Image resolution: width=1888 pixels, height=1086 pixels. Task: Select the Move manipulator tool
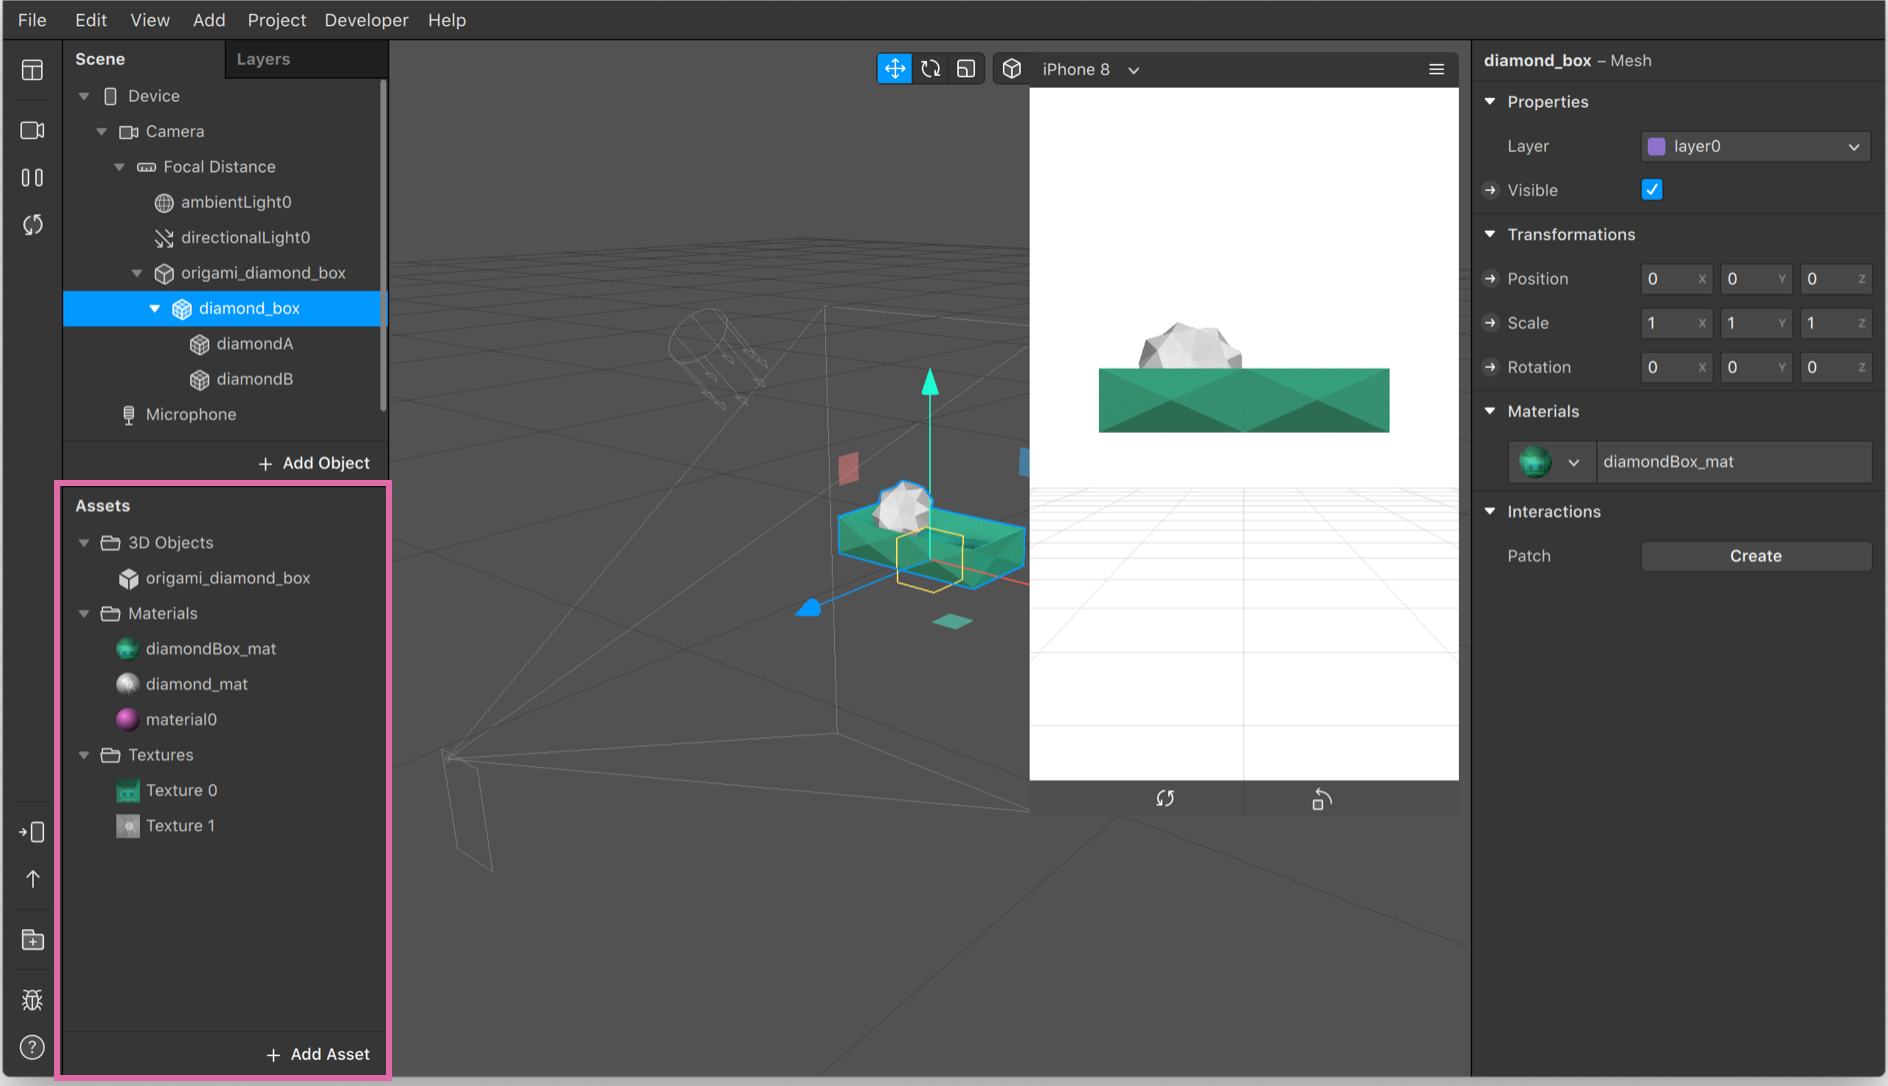click(894, 69)
